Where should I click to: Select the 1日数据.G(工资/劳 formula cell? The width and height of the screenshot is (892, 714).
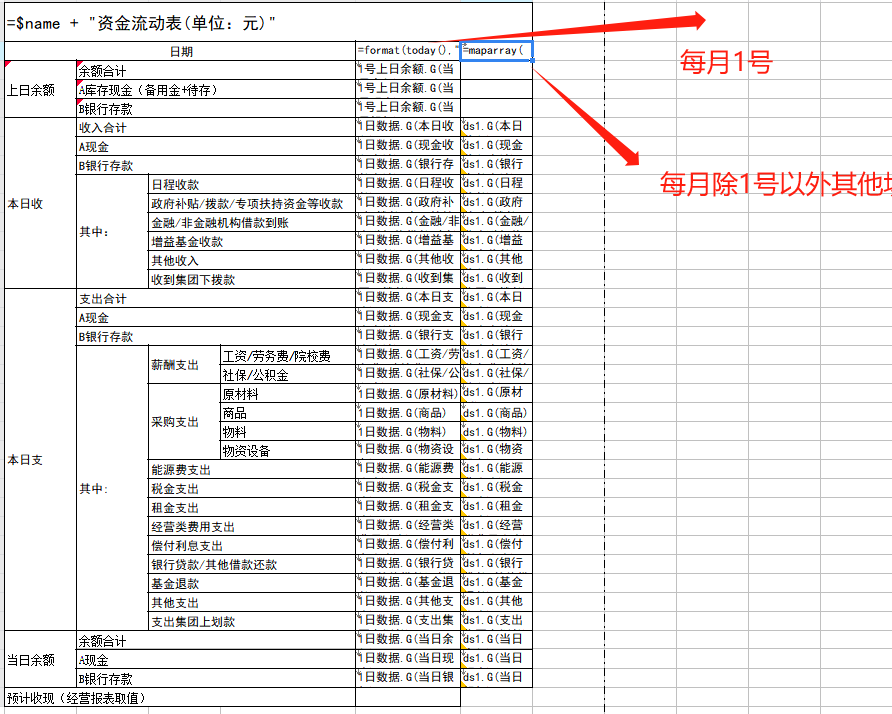coord(408,356)
